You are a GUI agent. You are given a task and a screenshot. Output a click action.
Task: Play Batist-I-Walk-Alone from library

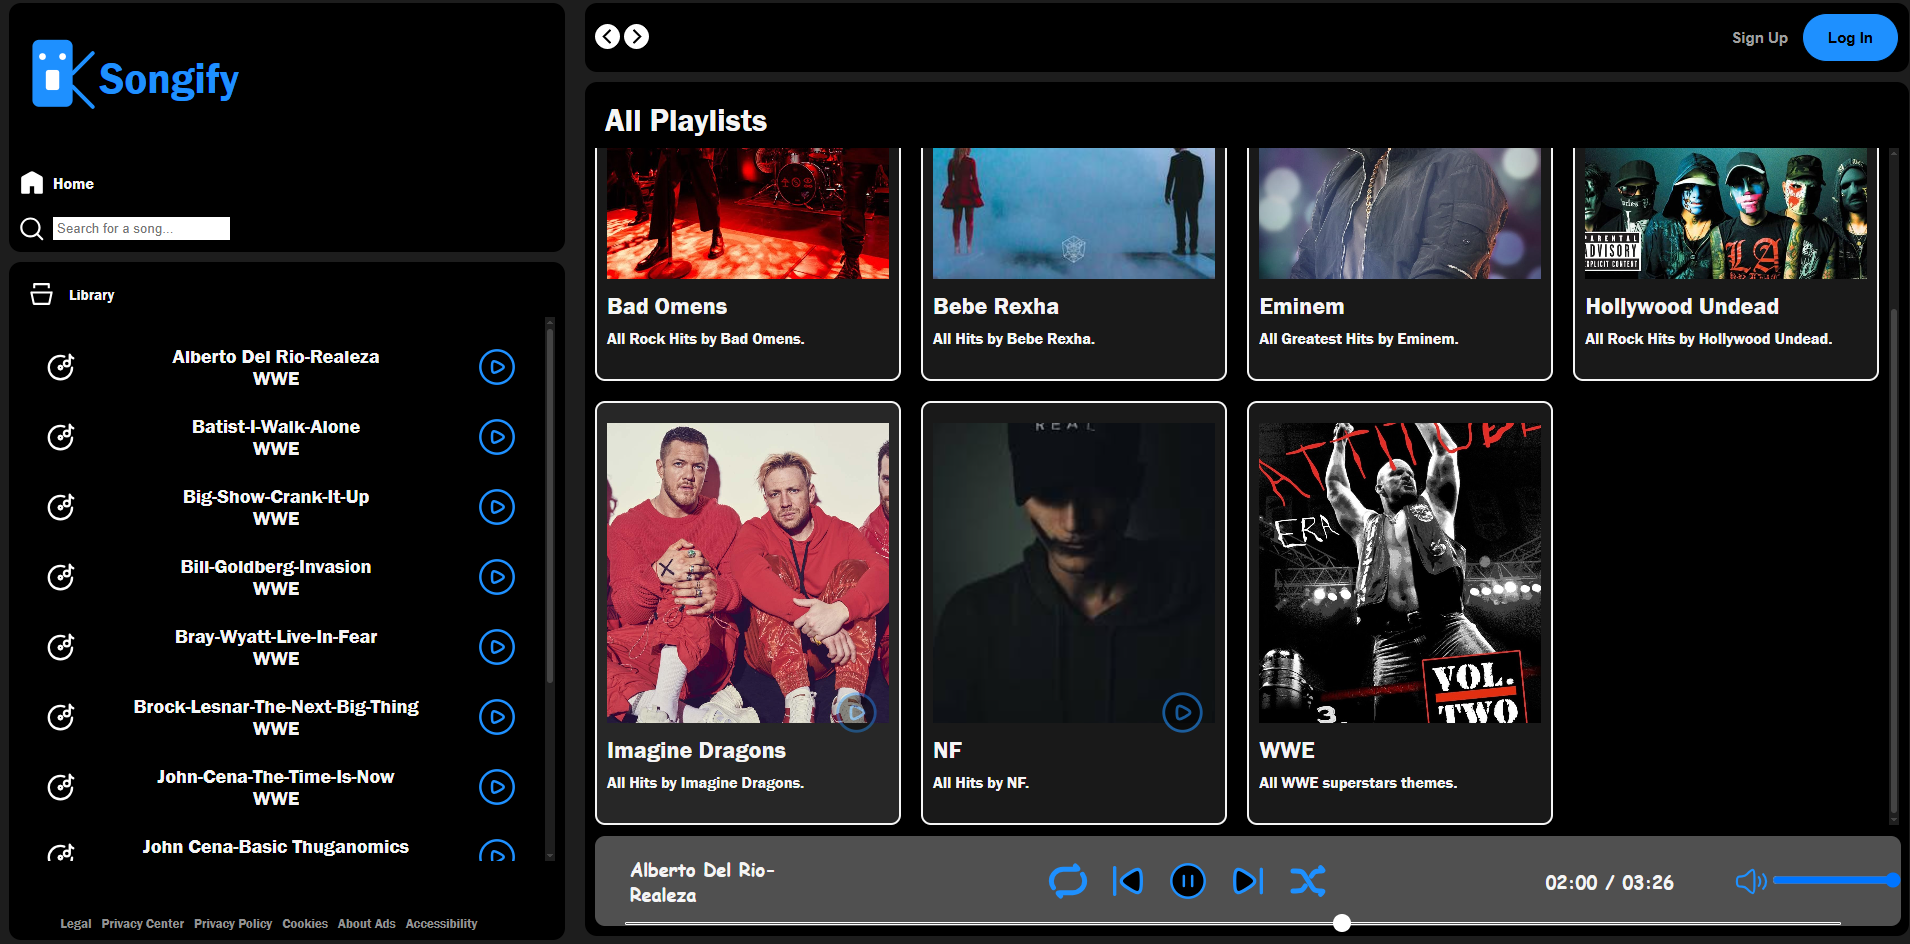(496, 437)
